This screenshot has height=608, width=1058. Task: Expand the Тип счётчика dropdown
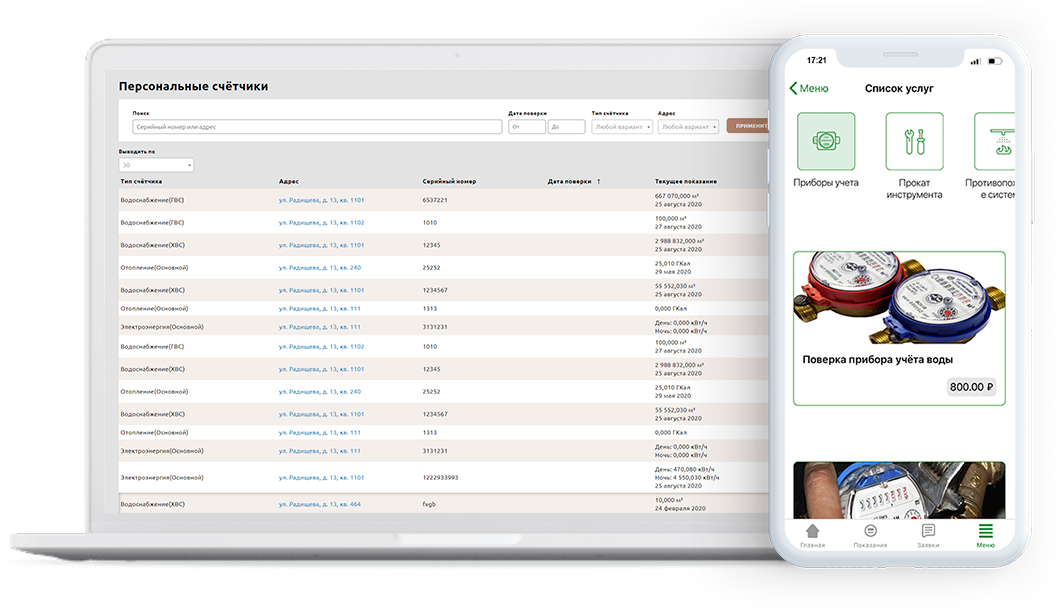pyautogui.click(x=622, y=127)
